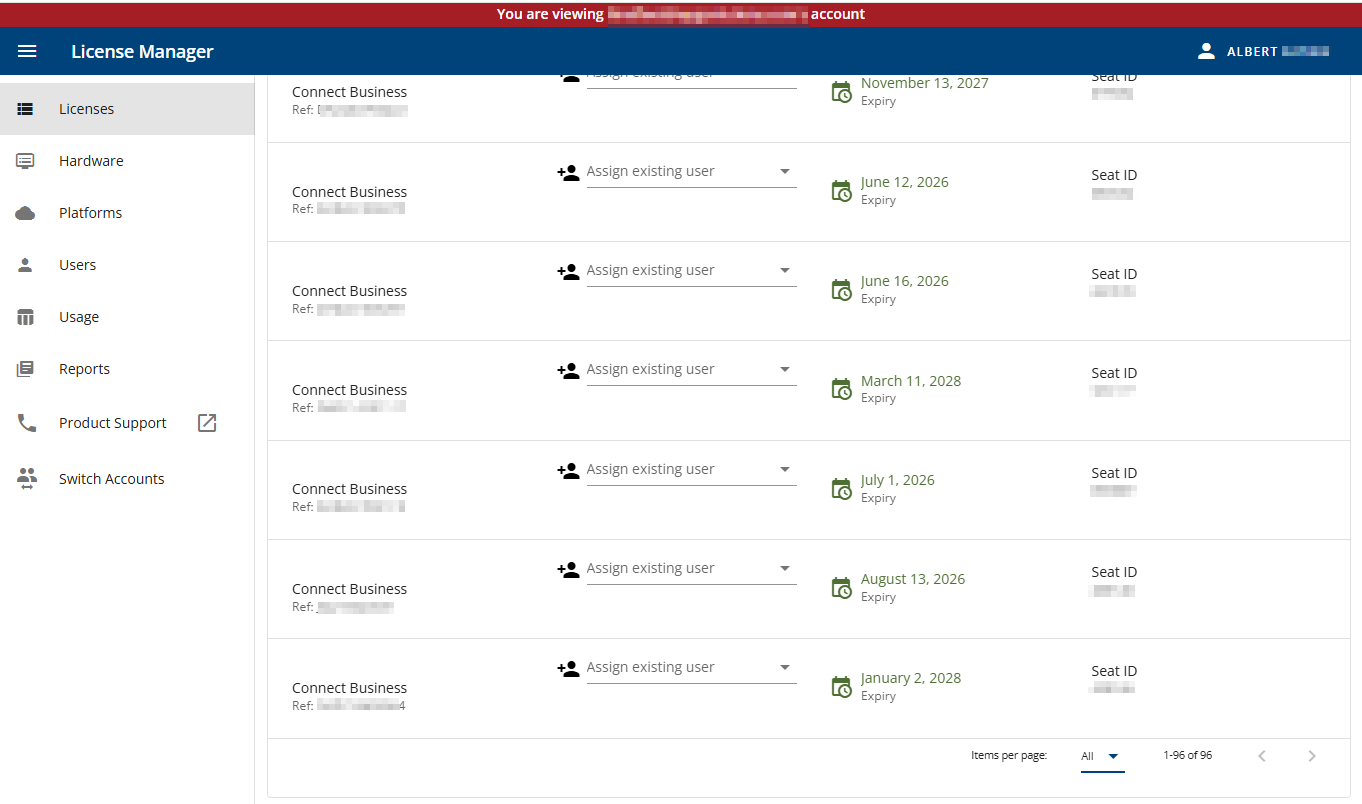The width and height of the screenshot is (1362, 804).
Task: Open the Reports page
Action: (84, 369)
